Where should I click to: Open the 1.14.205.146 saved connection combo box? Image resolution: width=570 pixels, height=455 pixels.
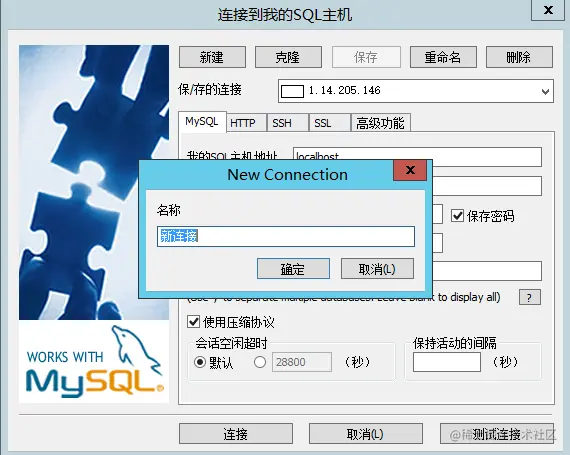click(416, 91)
